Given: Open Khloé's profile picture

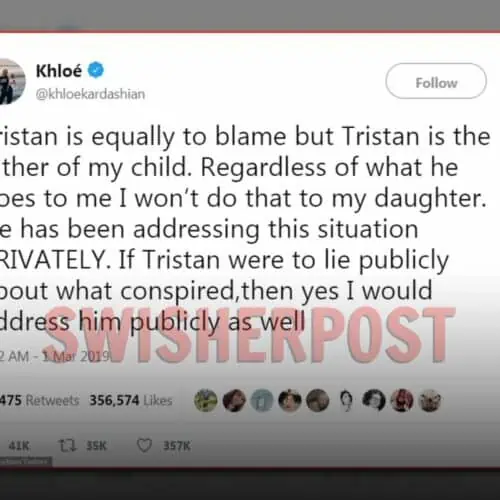Looking at the screenshot, I should click(12, 81).
